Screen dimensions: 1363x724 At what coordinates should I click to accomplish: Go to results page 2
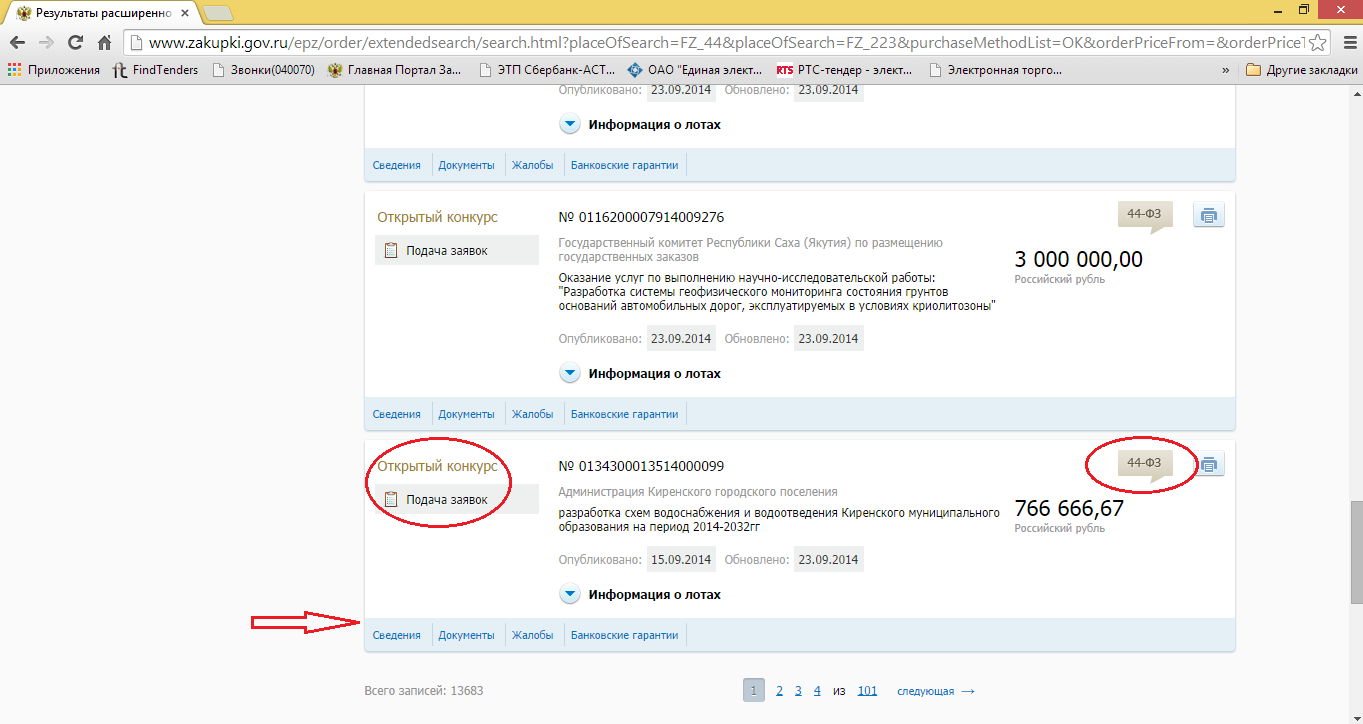779,691
